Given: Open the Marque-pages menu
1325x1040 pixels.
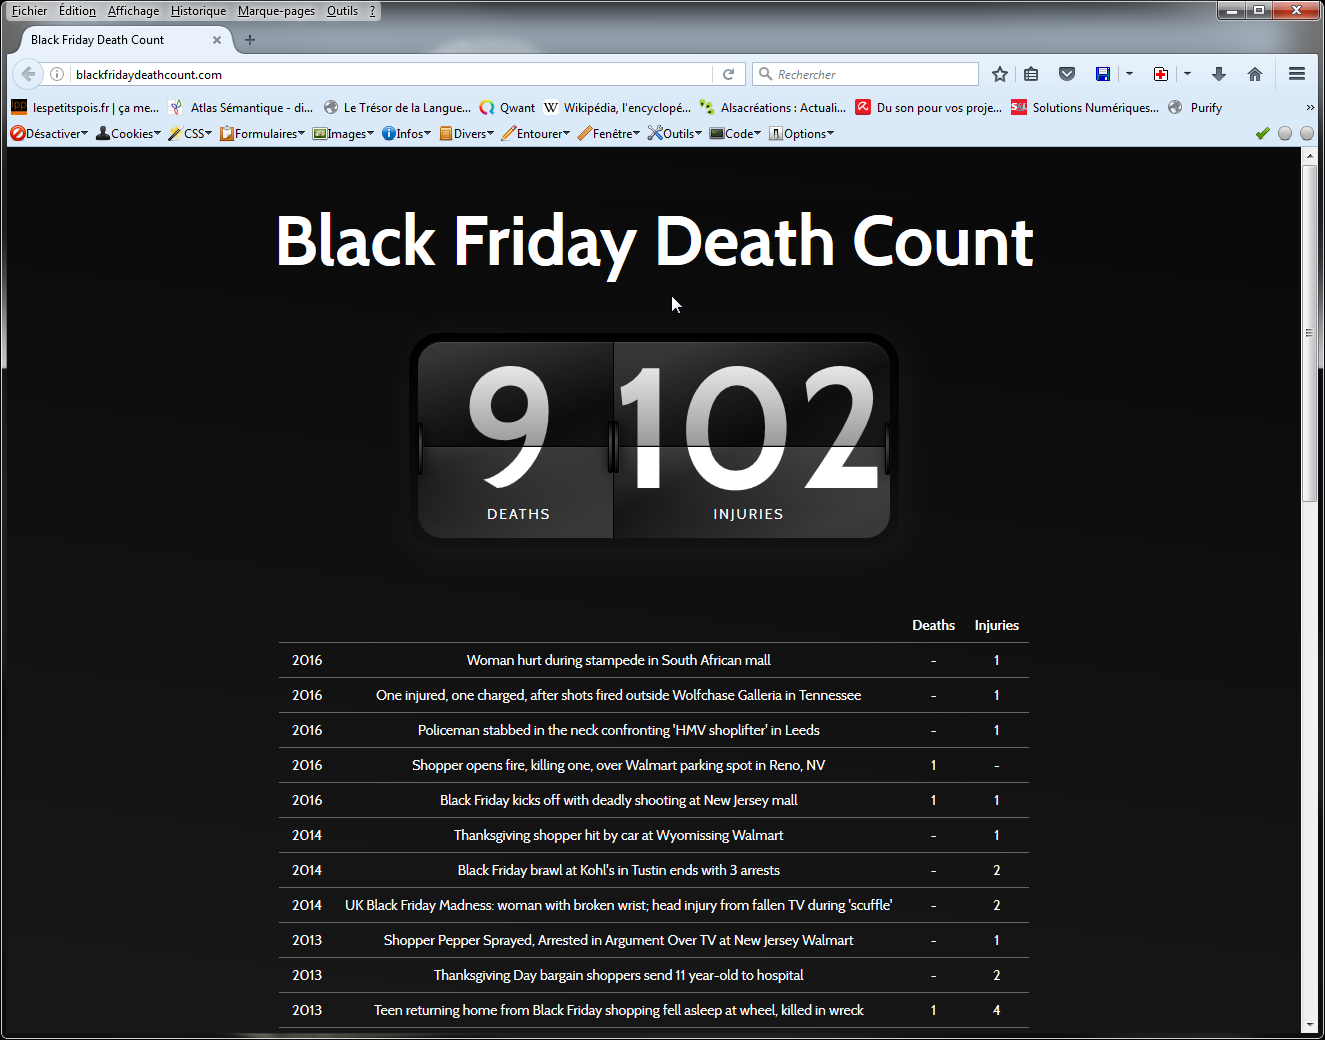Looking at the screenshot, I should coord(276,11).
